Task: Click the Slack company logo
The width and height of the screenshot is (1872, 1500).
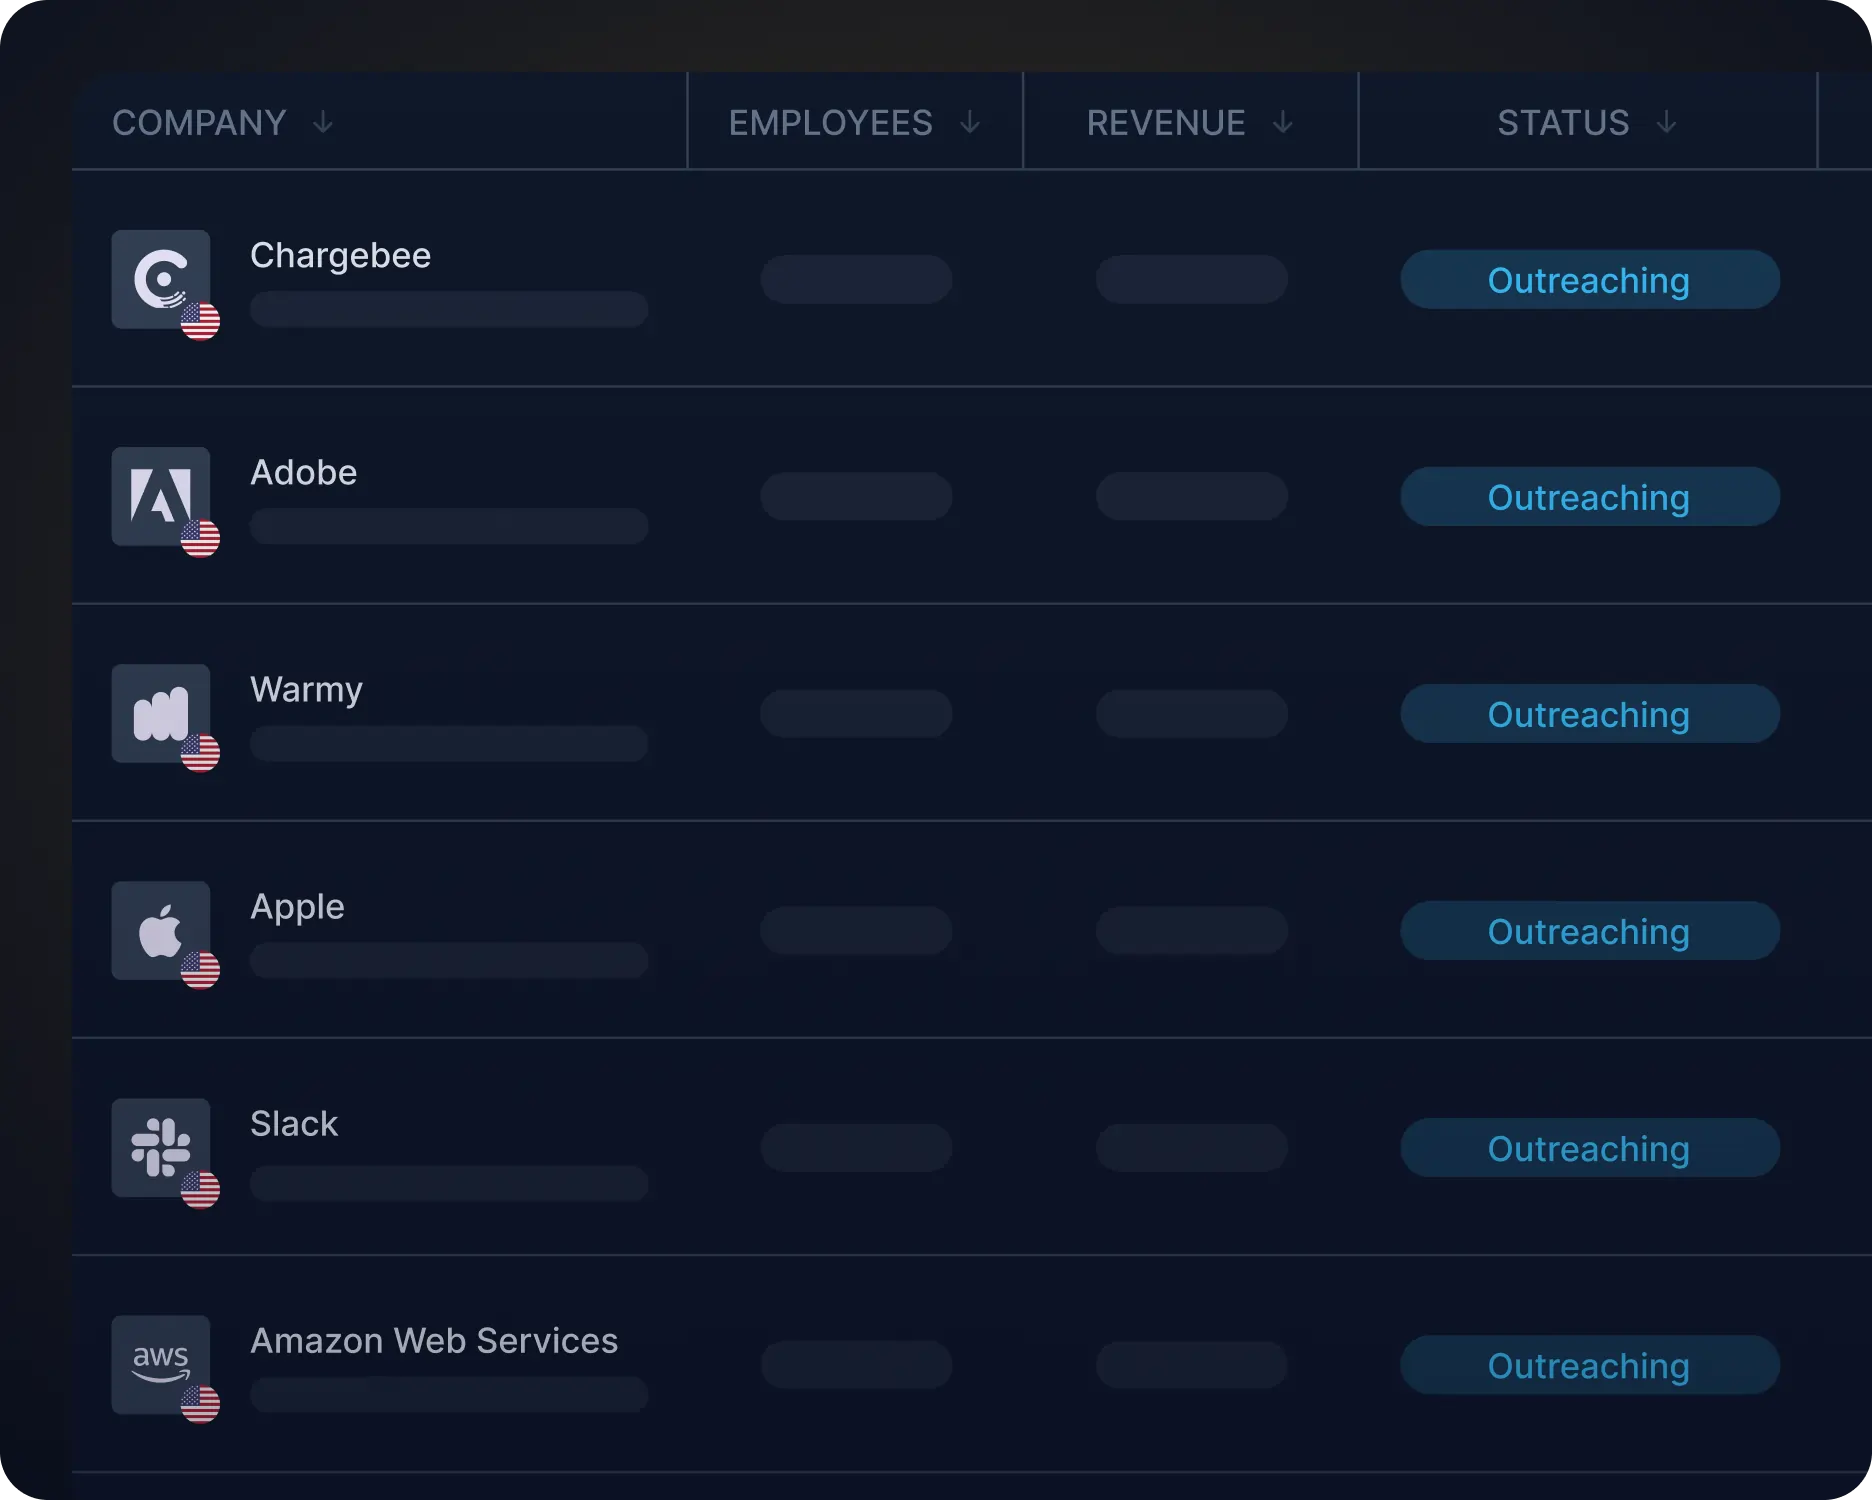Action: tap(160, 1147)
